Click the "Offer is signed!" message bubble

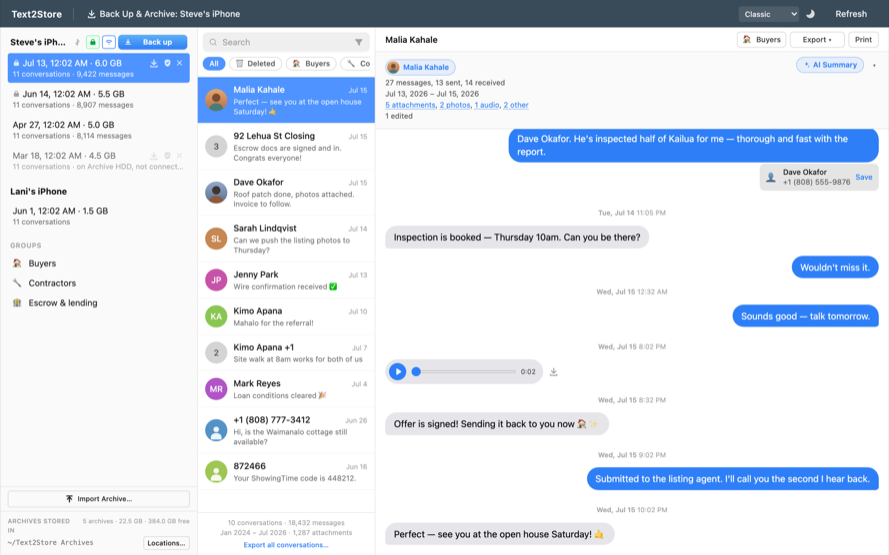point(497,423)
